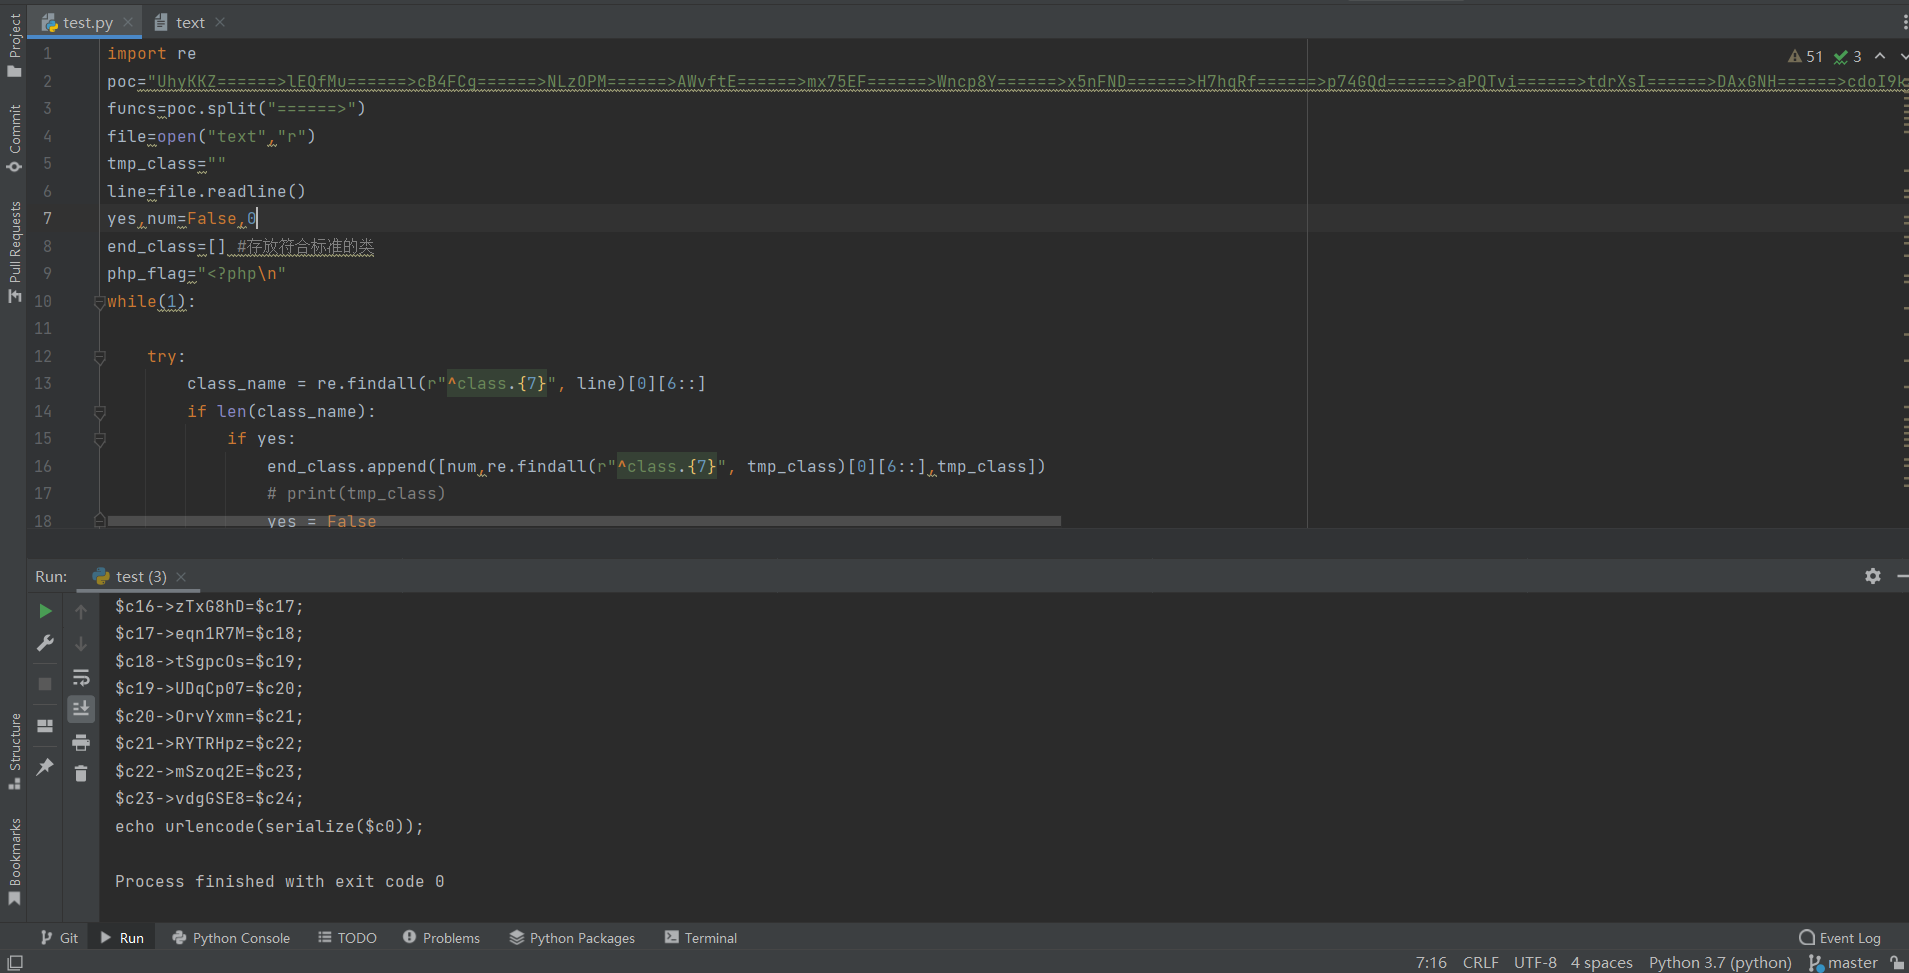Image resolution: width=1909 pixels, height=973 pixels.
Task: Change CRLF line separator
Action: (1480, 963)
